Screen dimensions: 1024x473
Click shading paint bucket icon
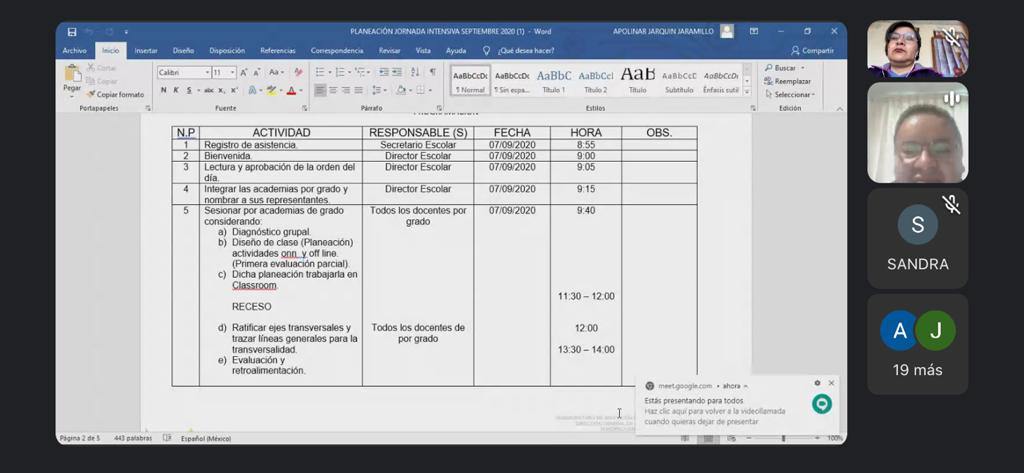tap(400, 90)
